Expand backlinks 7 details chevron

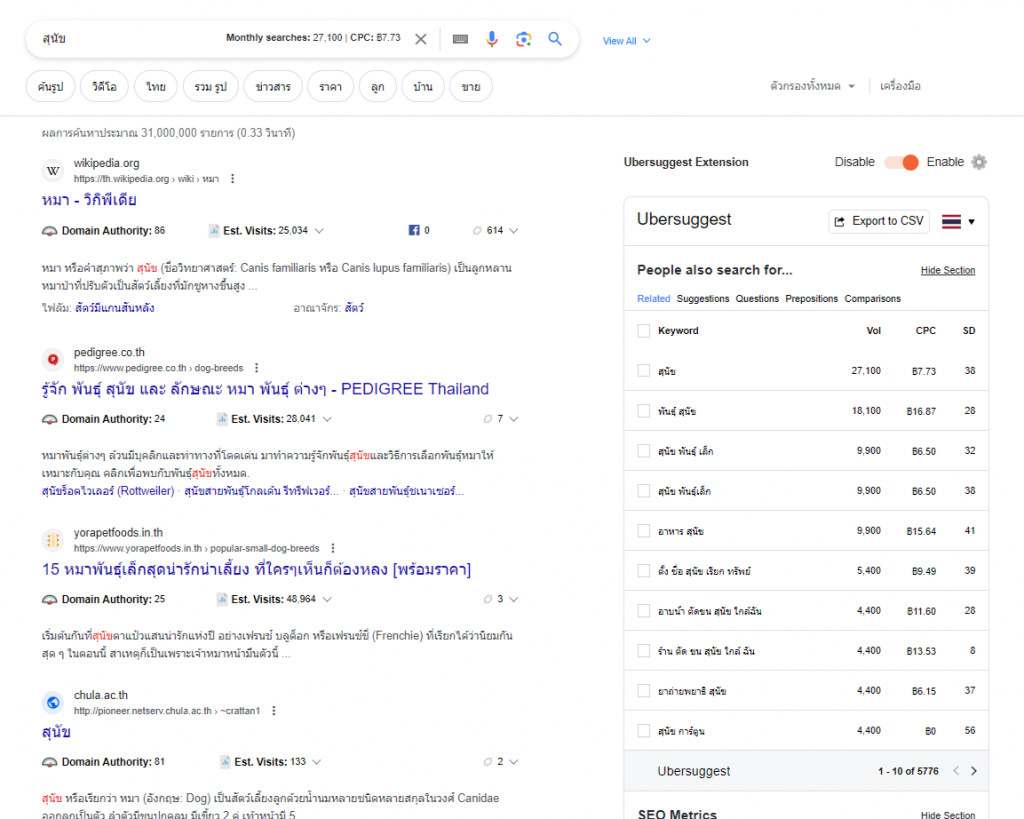click(514, 419)
